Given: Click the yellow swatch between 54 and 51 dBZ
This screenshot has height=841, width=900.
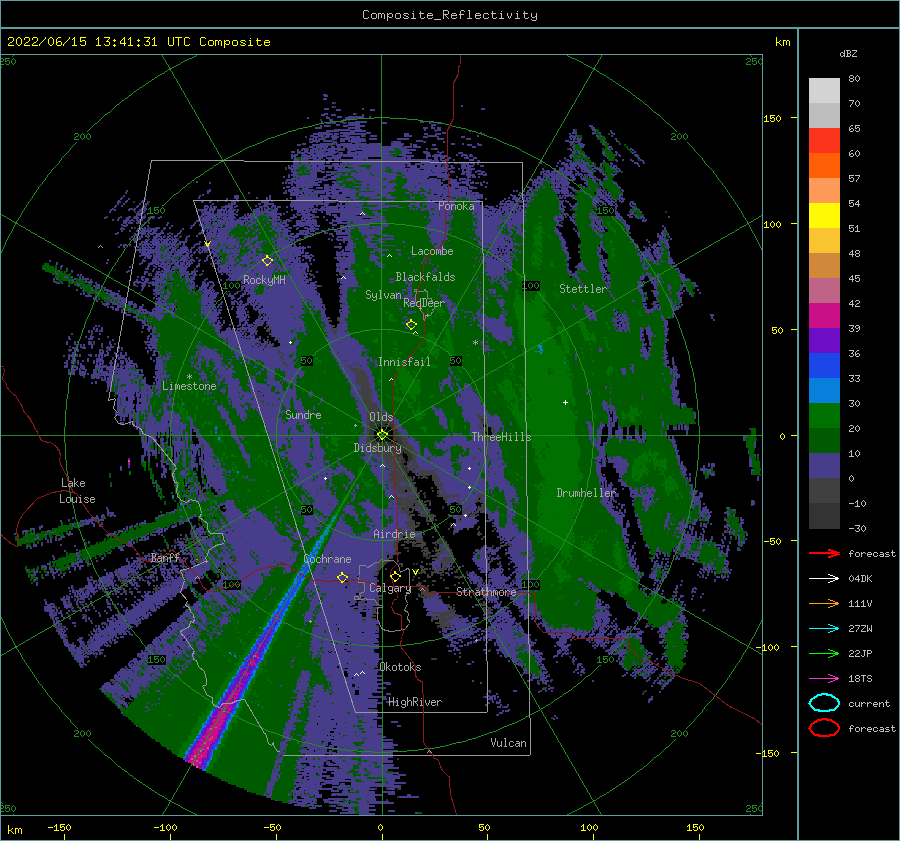Looking at the screenshot, I should (x=824, y=215).
